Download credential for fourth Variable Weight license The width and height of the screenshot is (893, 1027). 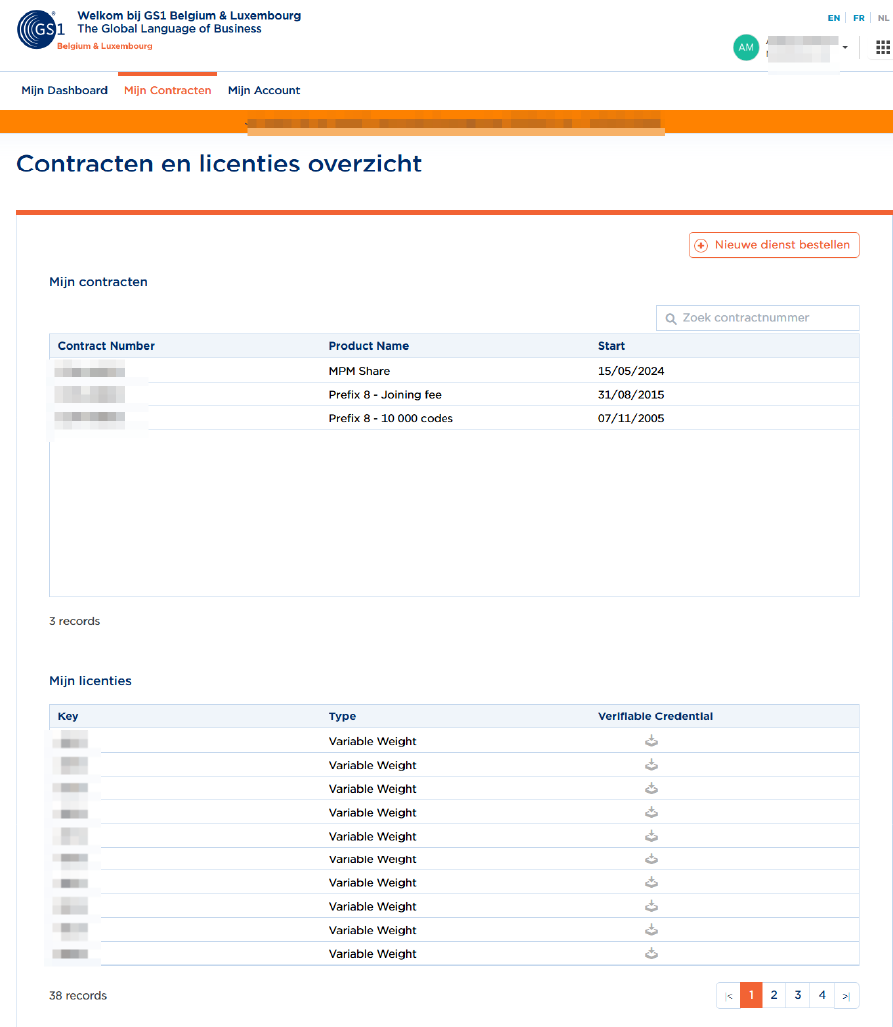click(x=651, y=812)
